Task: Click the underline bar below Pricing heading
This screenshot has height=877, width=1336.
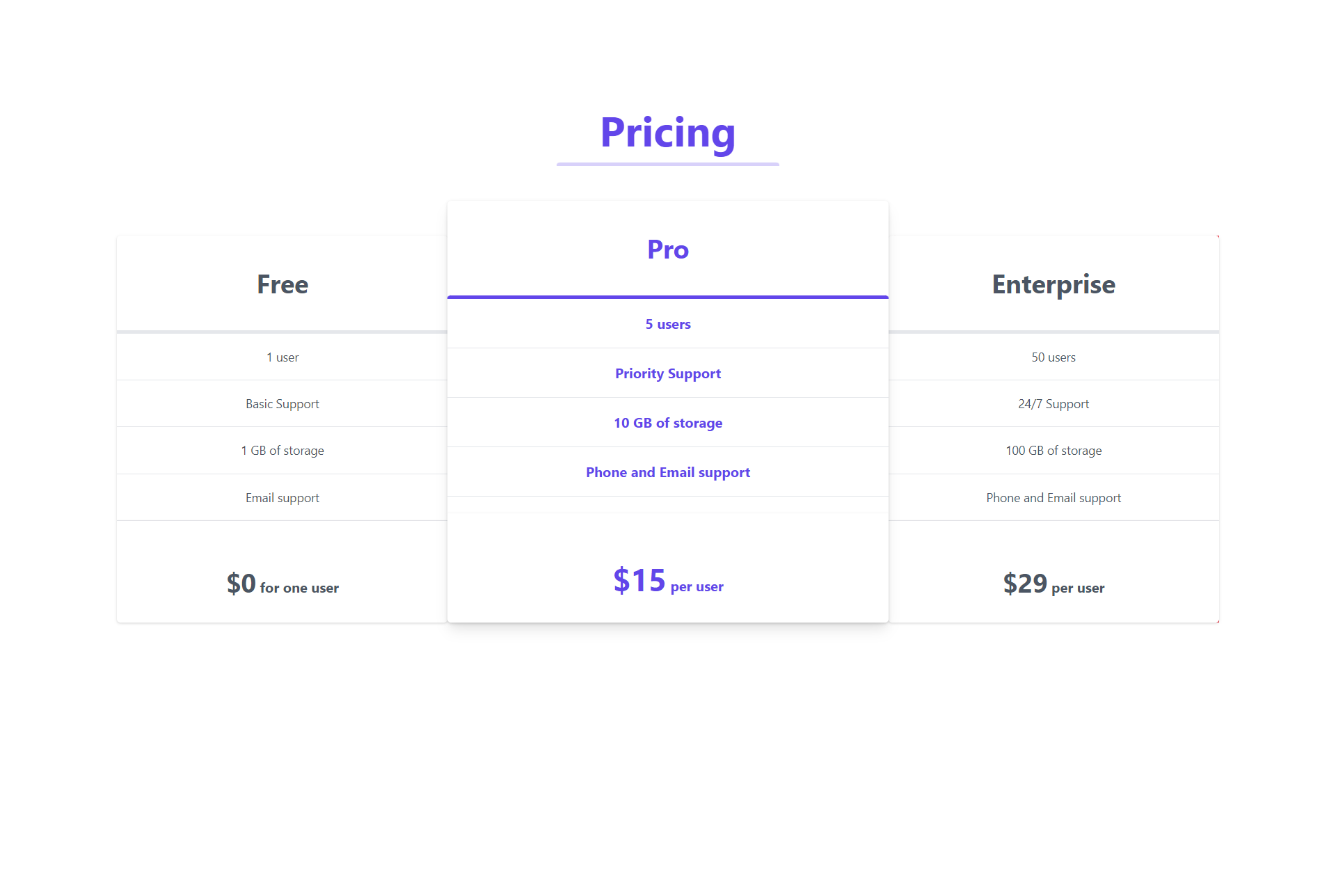Action: tap(667, 161)
